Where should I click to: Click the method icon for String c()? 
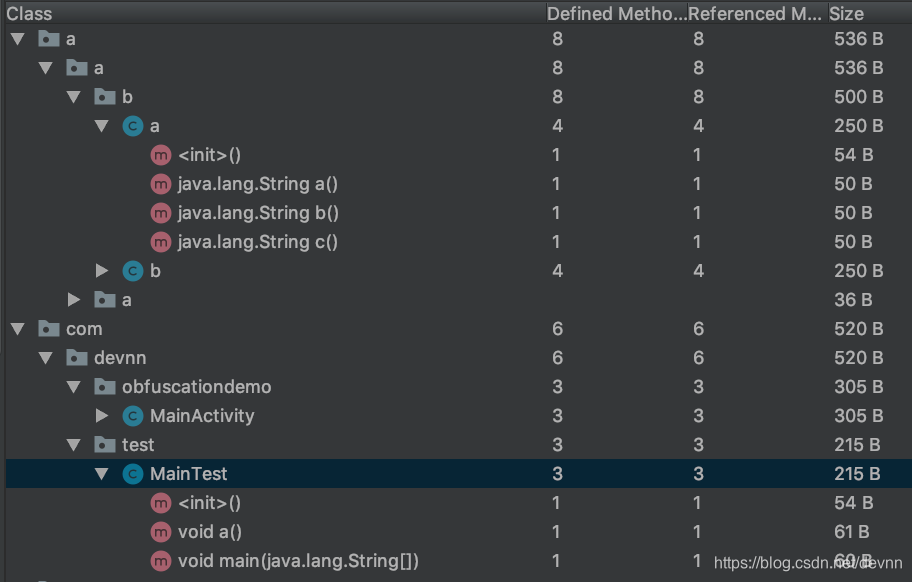pos(160,242)
